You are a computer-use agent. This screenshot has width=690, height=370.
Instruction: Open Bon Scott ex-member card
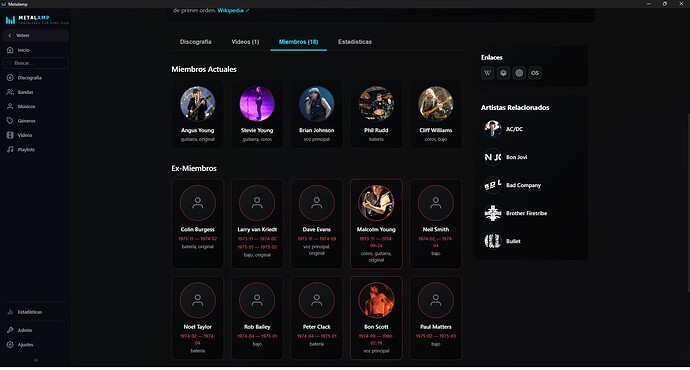click(376, 318)
